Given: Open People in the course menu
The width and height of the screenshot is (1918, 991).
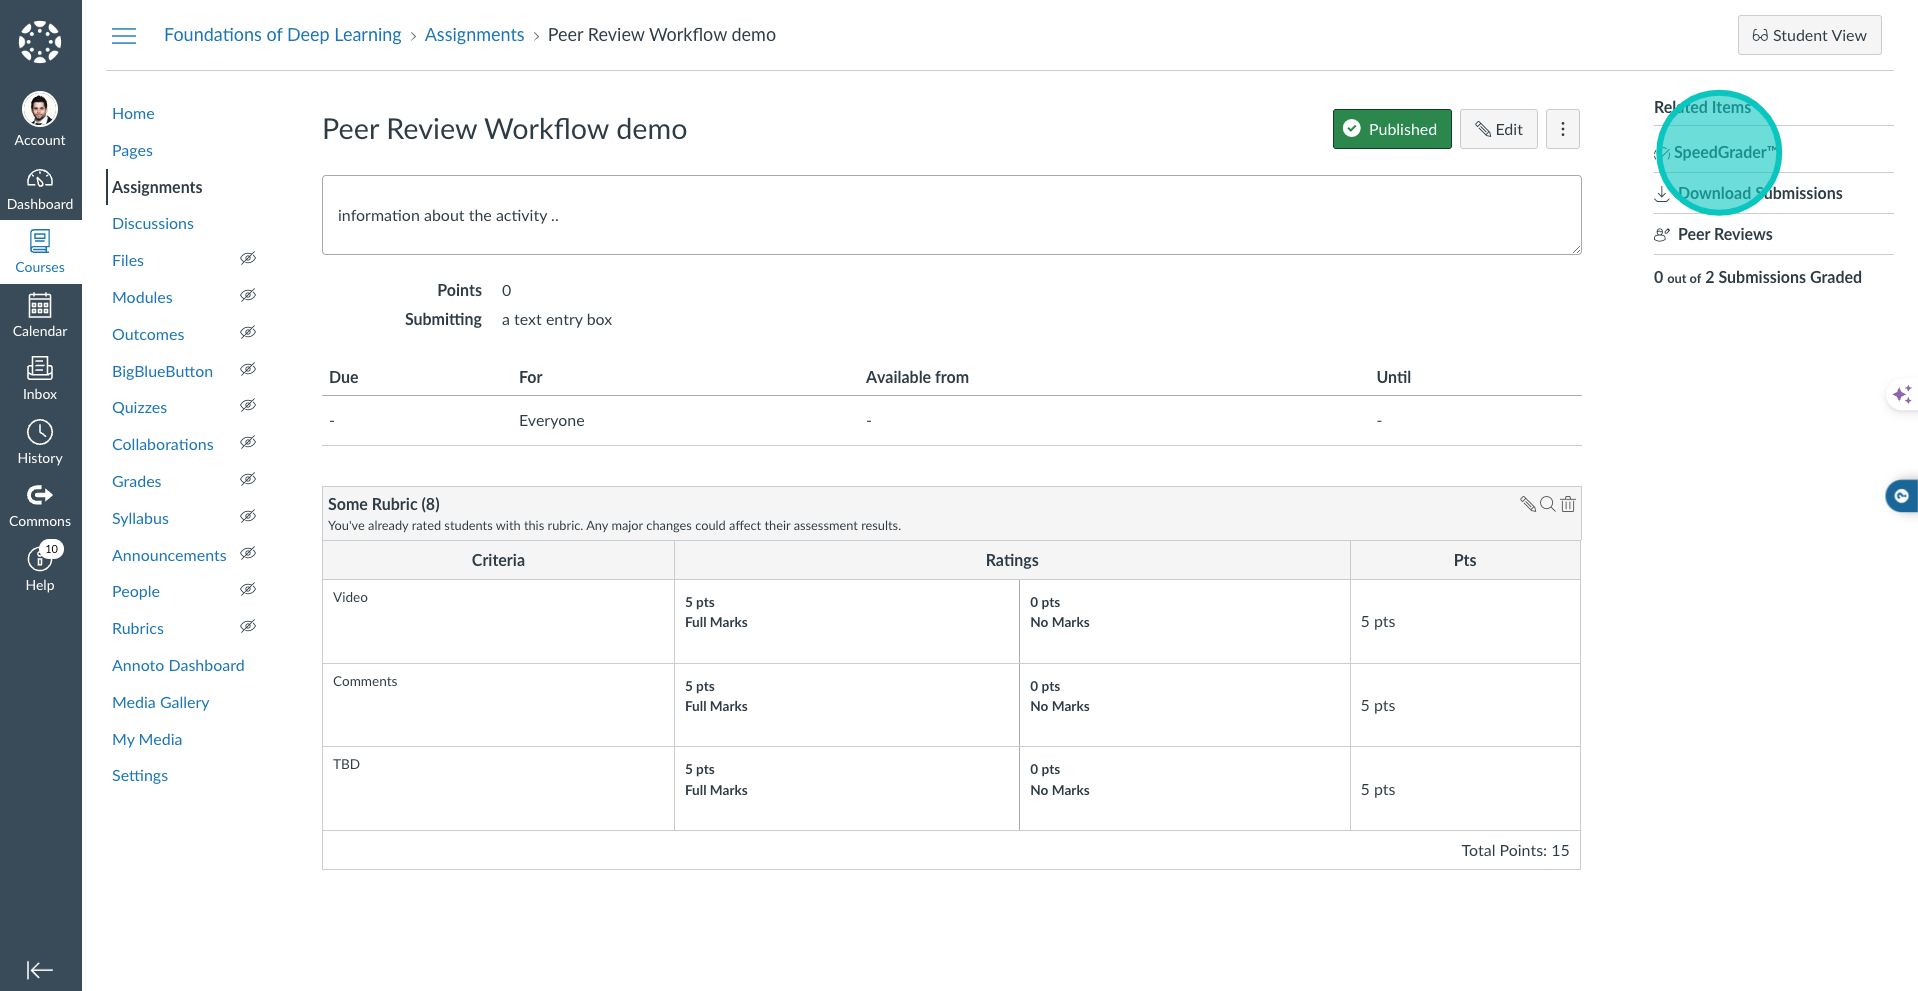Looking at the screenshot, I should (x=136, y=591).
